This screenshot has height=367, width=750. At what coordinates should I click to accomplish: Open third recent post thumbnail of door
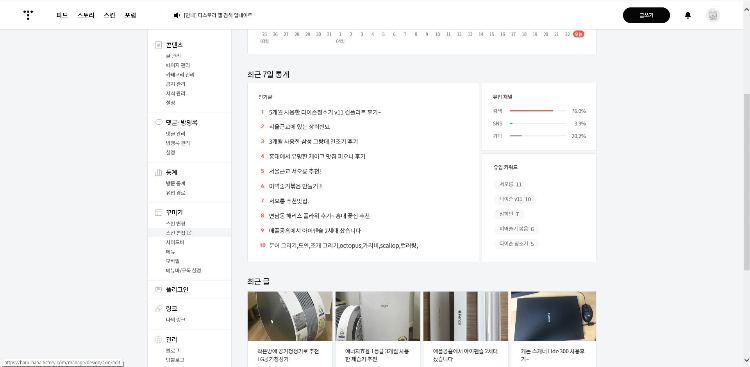pyautogui.click(x=465, y=316)
